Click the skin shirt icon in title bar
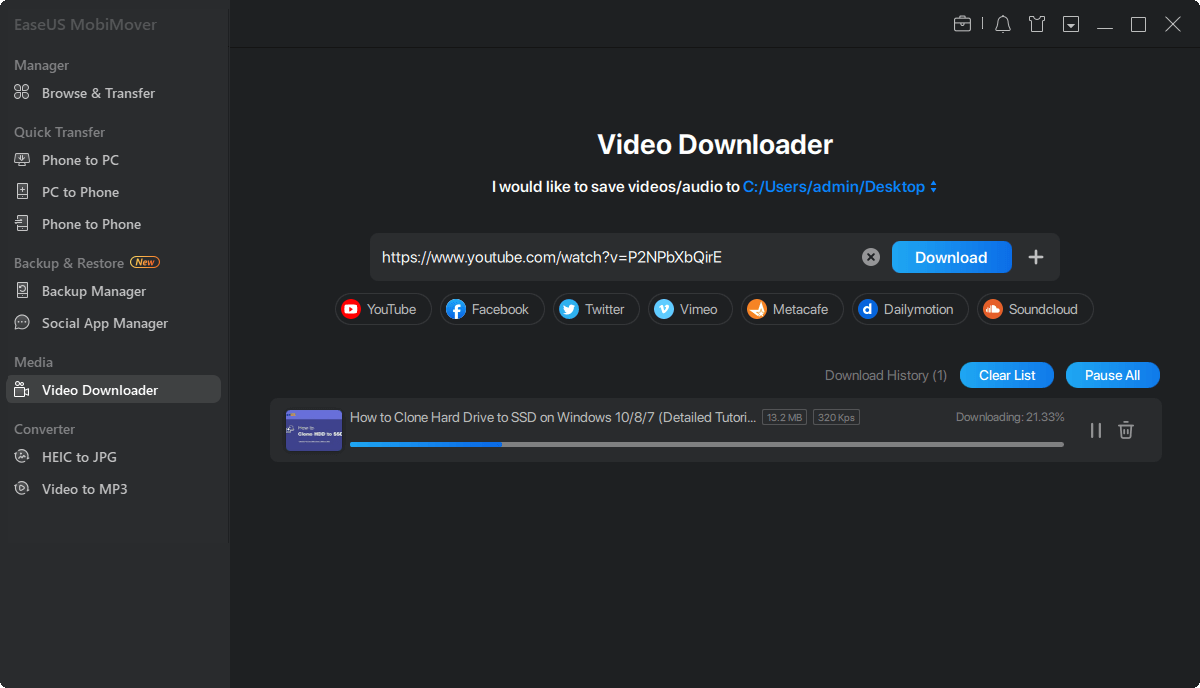1200x688 pixels. 1037,24
